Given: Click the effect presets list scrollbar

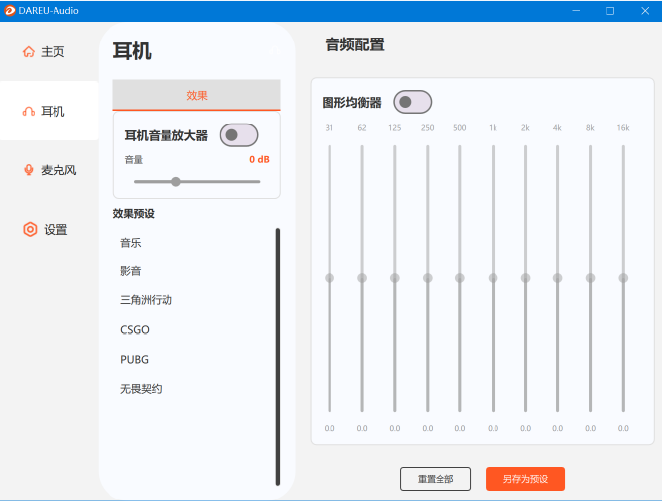Looking at the screenshot, I should [278, 355].
